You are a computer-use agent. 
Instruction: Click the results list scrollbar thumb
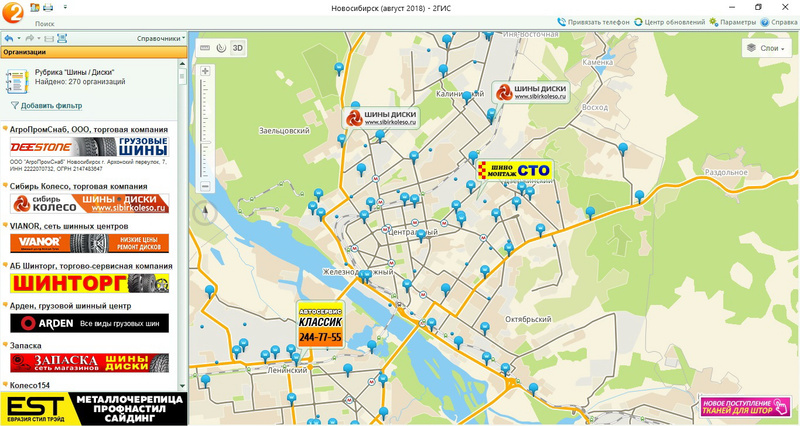182,76
